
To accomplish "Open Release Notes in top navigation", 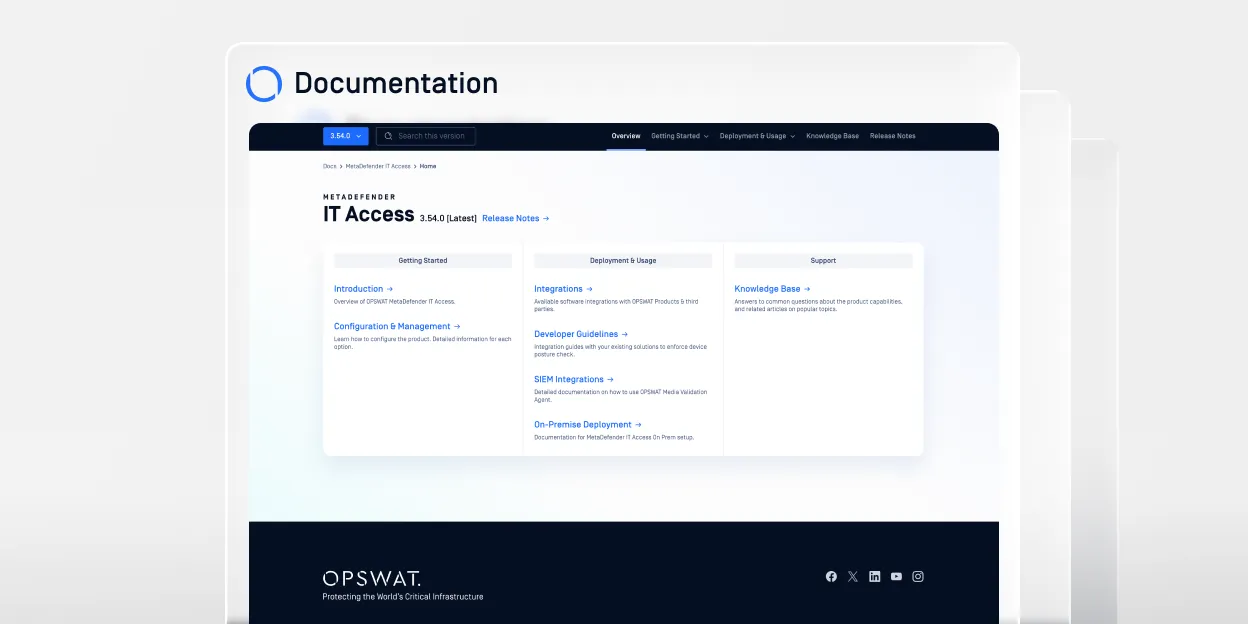I will (892, 136).
